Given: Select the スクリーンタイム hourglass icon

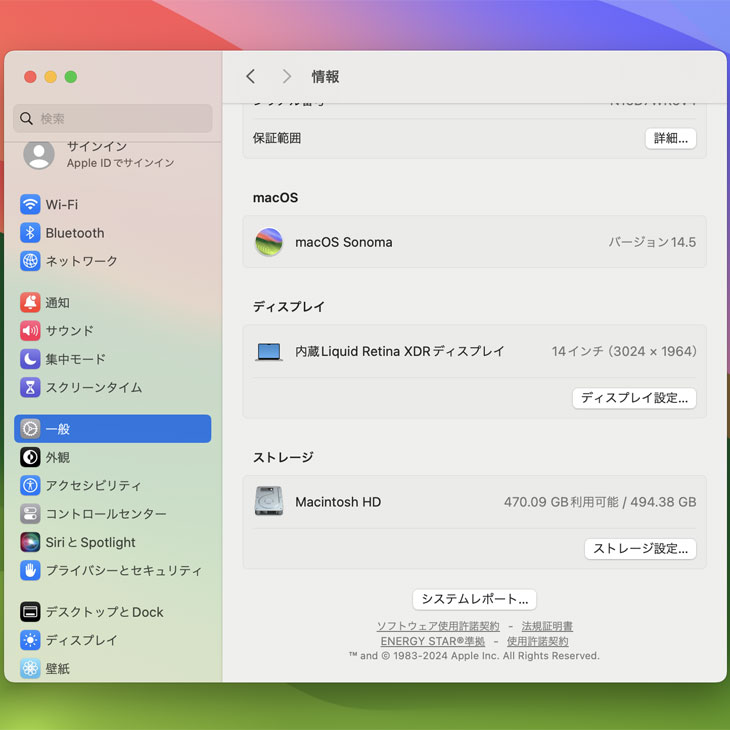Looking at the screenshot, I should [30, 387].
